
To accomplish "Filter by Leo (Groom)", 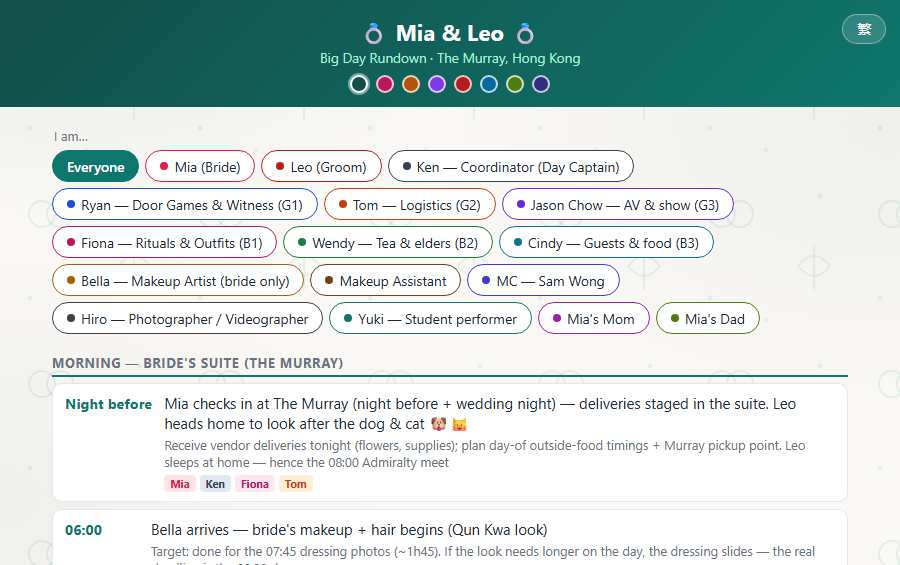I will [321, 167].
